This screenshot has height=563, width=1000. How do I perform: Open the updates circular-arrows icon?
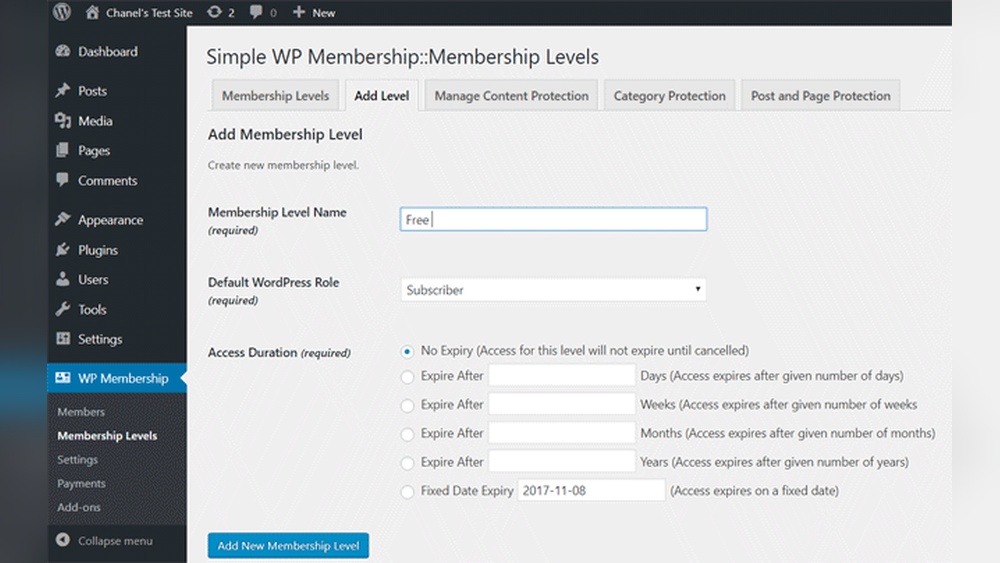tap(214, 12)
